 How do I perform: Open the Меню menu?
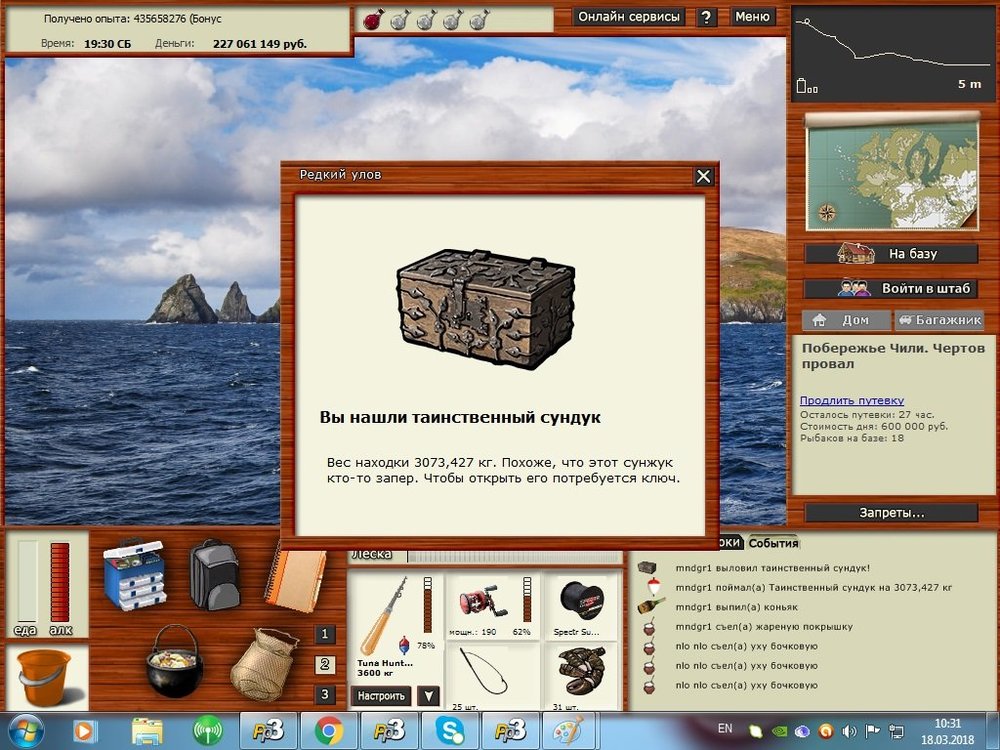tap(752, 17)
